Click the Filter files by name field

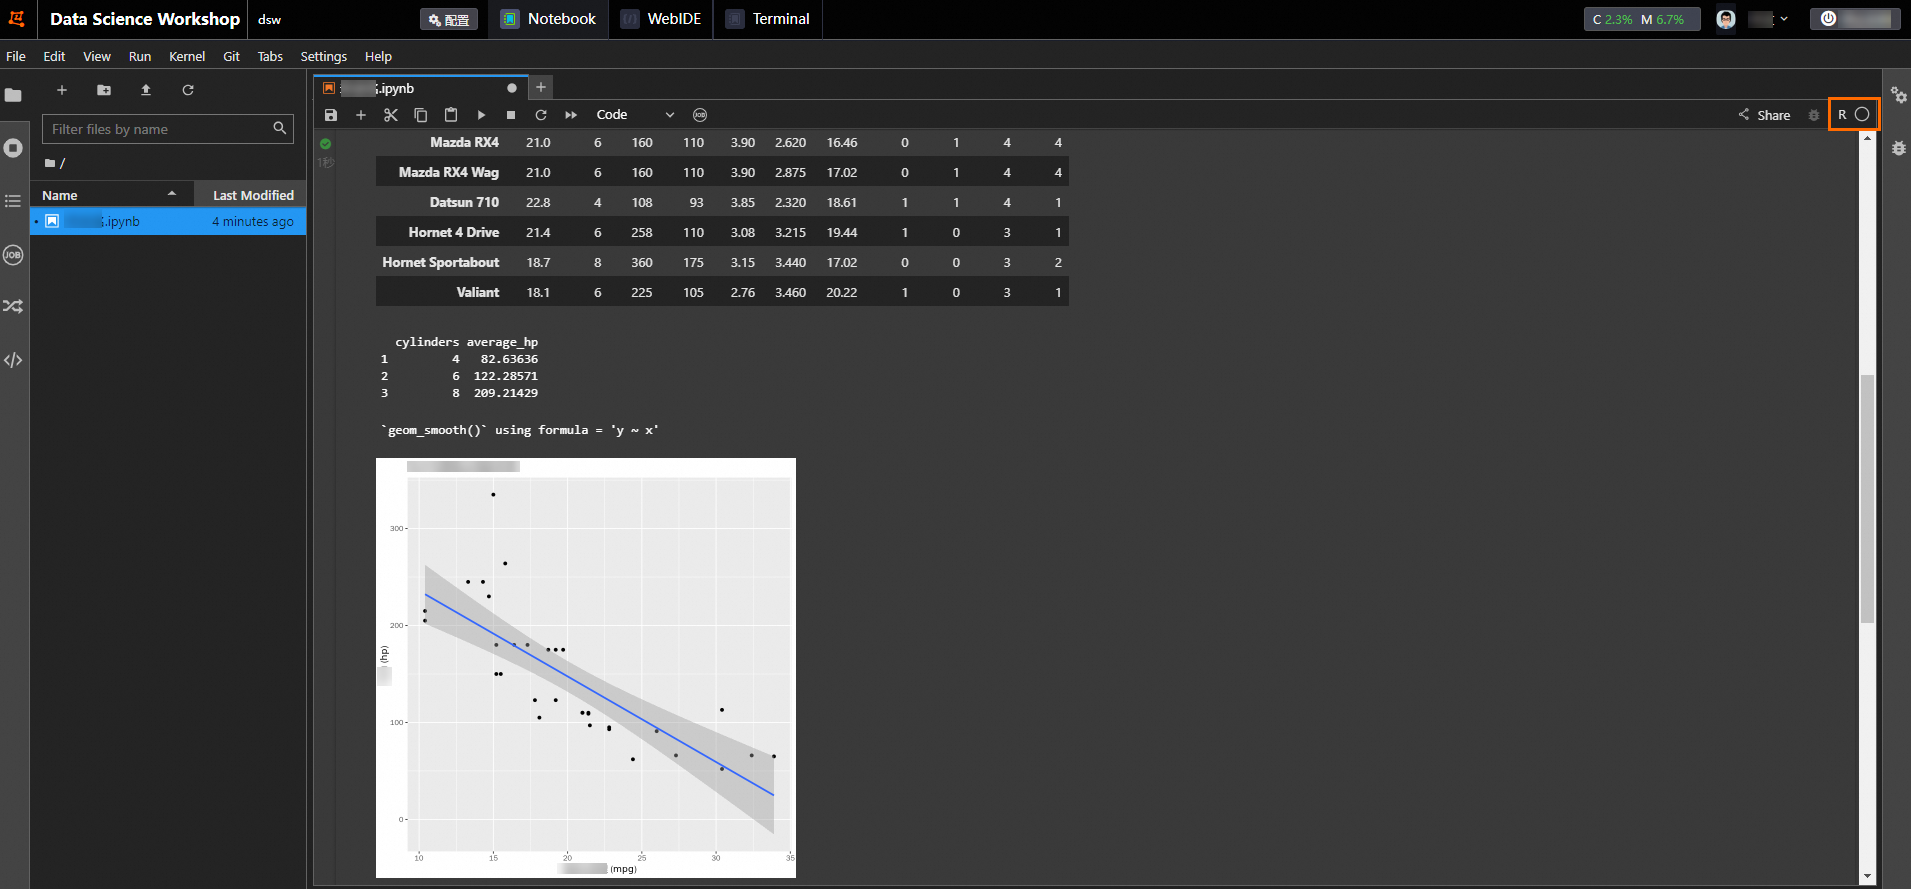(168, 129)
